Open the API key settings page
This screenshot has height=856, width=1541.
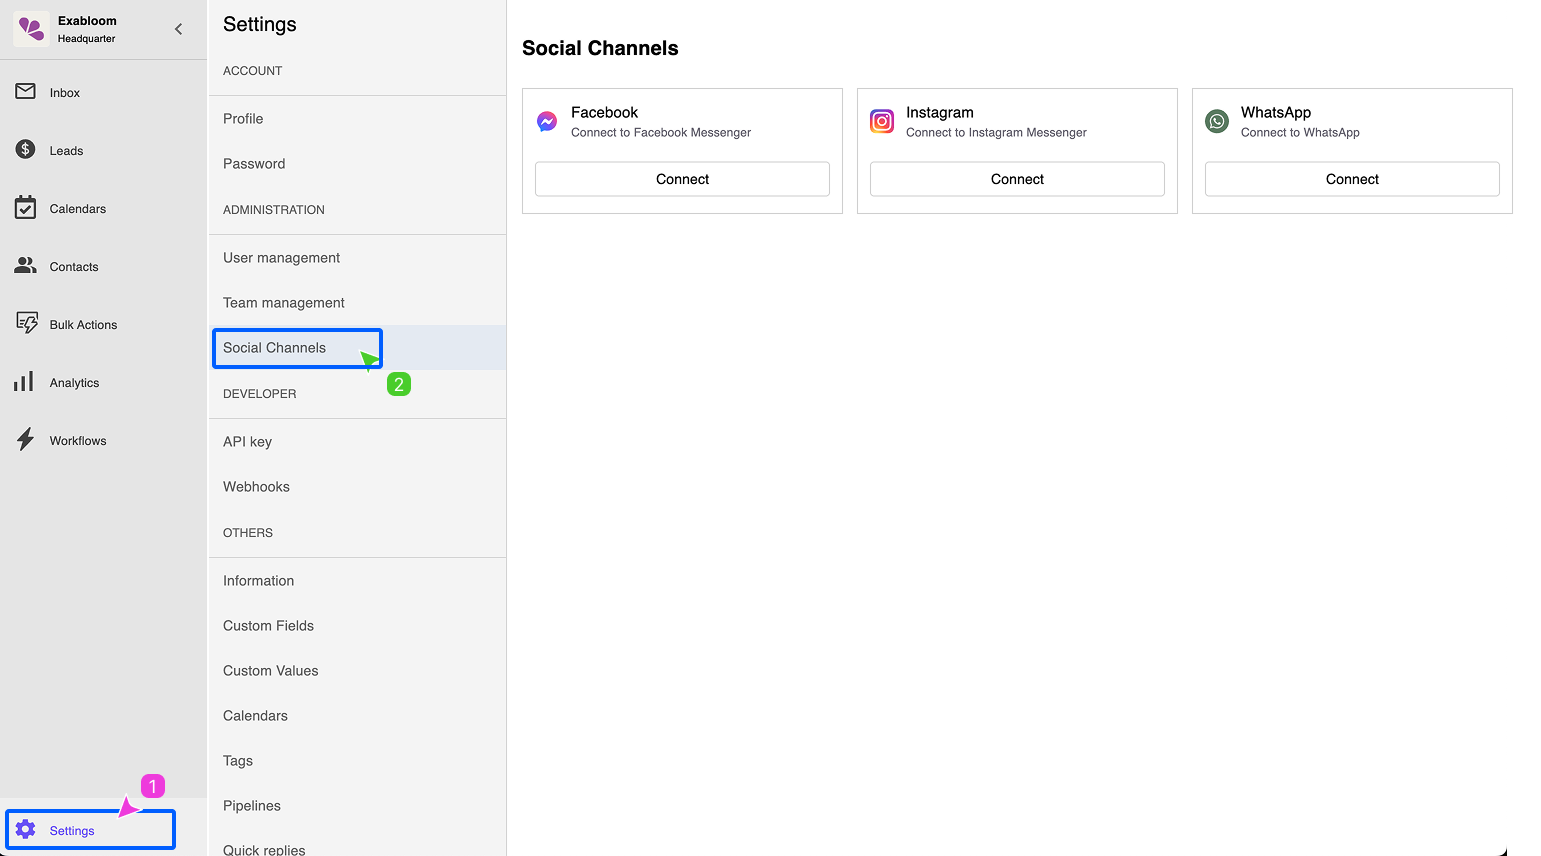point(247,441)
